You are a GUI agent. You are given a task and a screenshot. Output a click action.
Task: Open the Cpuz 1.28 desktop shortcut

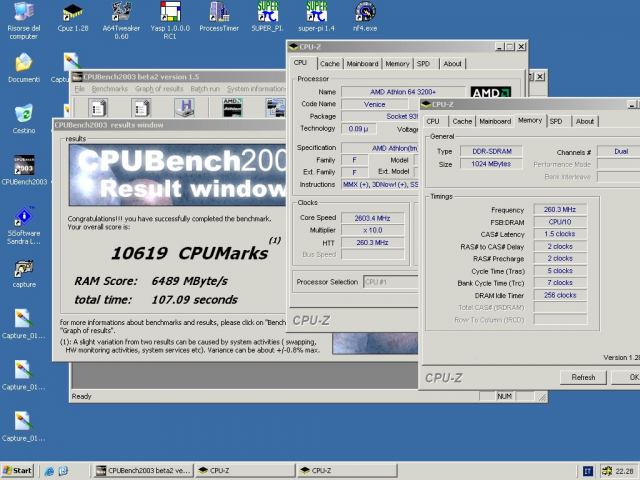73,17
